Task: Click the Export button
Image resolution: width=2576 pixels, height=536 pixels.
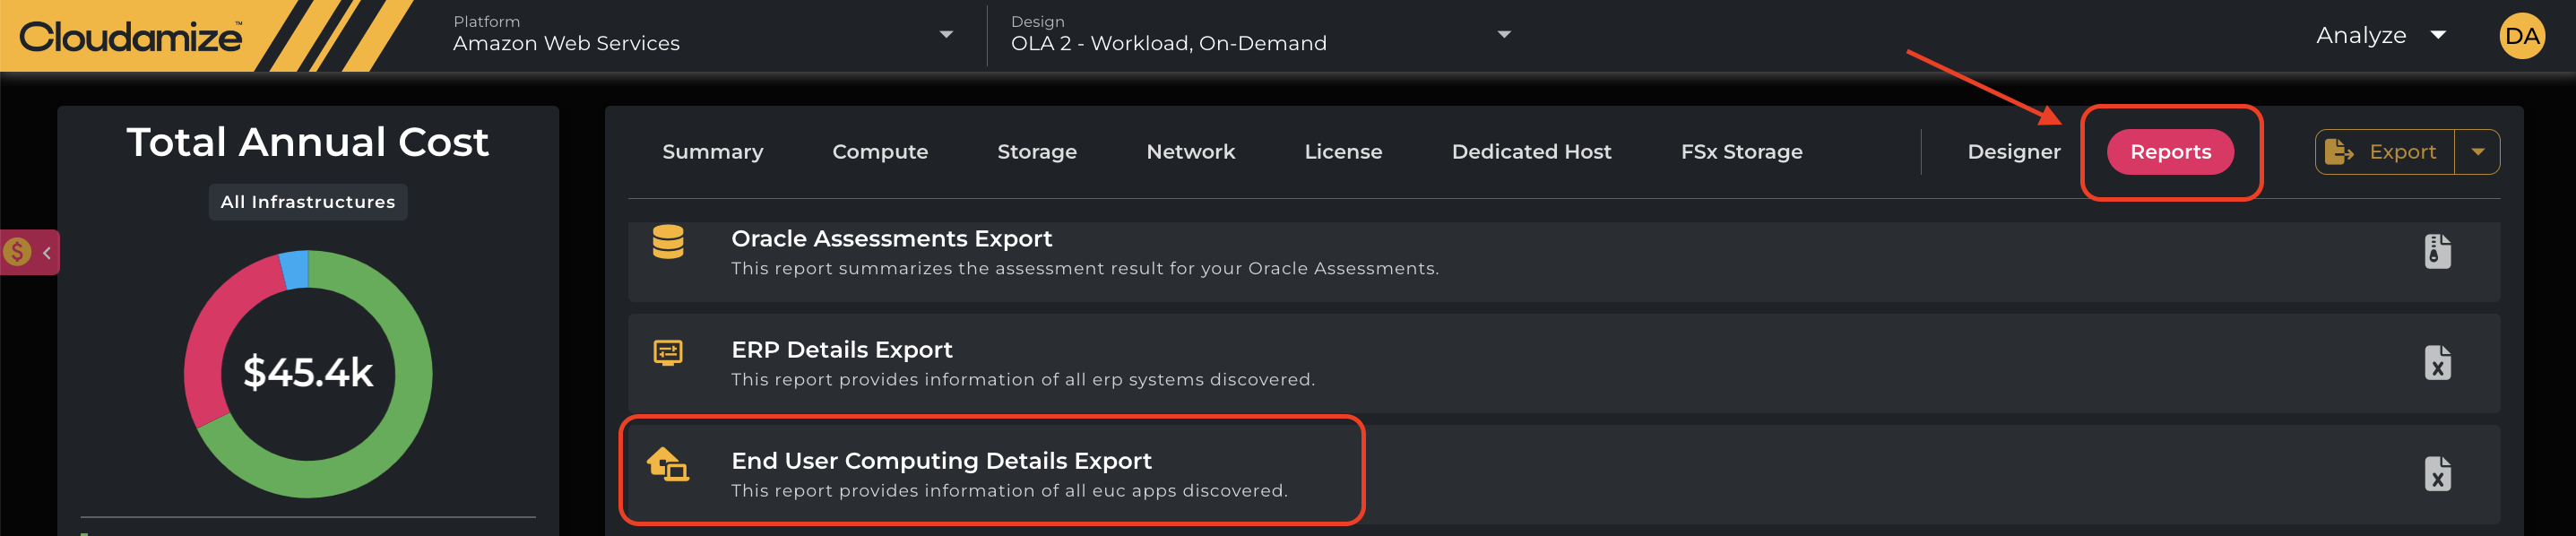Action: tap(2384, 152)
